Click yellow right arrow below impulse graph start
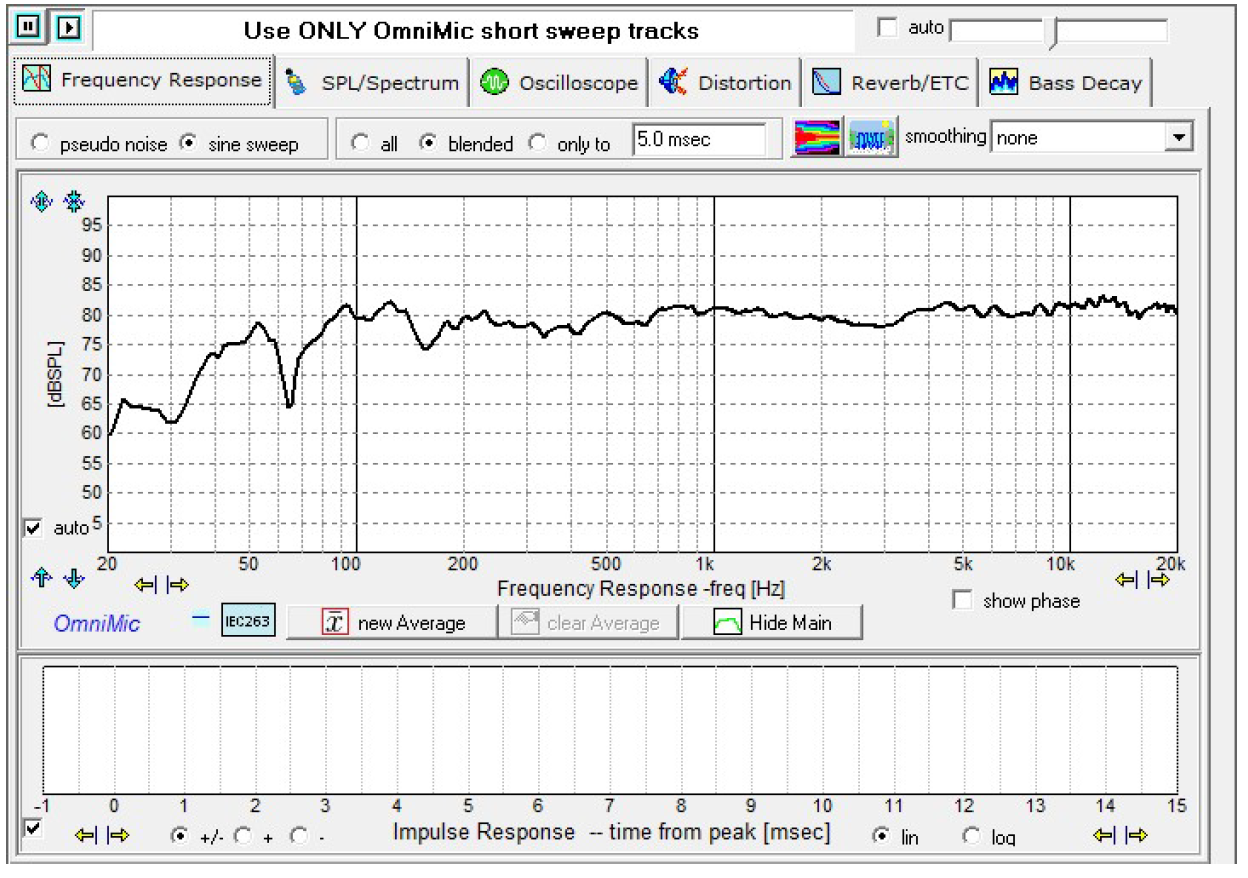The width and height of the screenshot is (1248, 878). 119,836
